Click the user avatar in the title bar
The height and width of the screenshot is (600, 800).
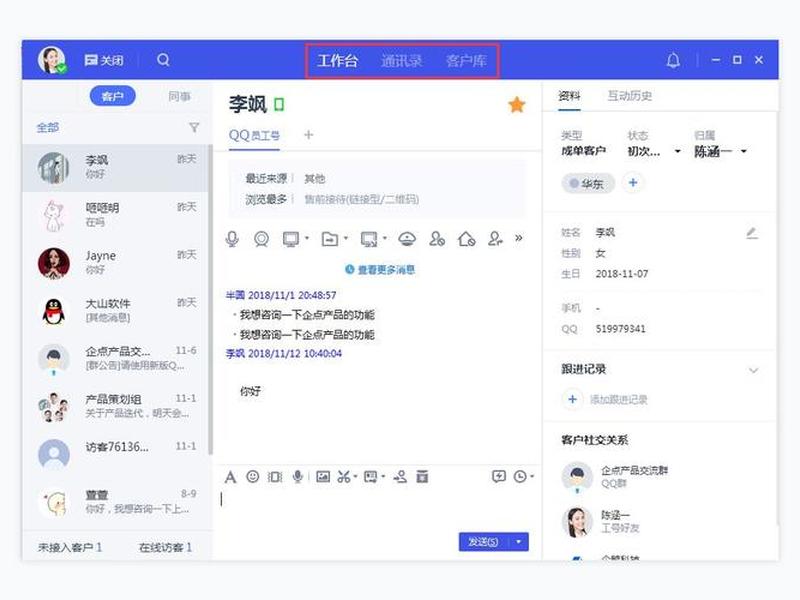pos(52,60)
